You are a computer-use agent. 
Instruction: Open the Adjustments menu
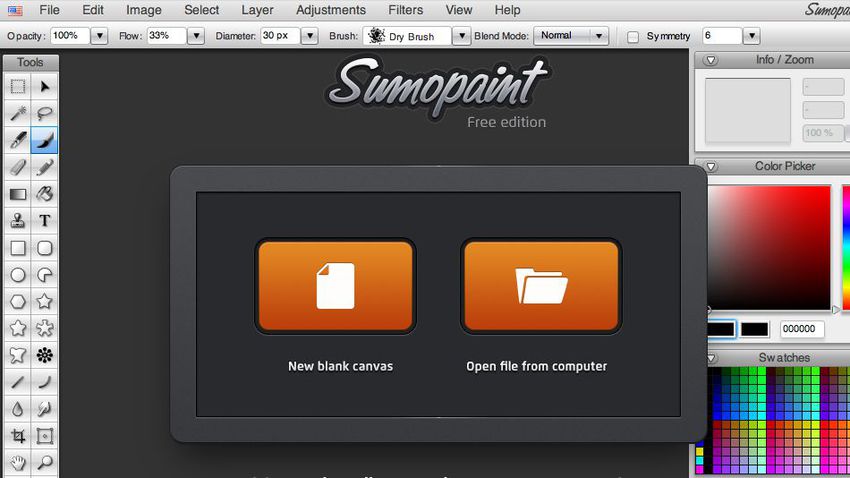[x=331, y=10]
